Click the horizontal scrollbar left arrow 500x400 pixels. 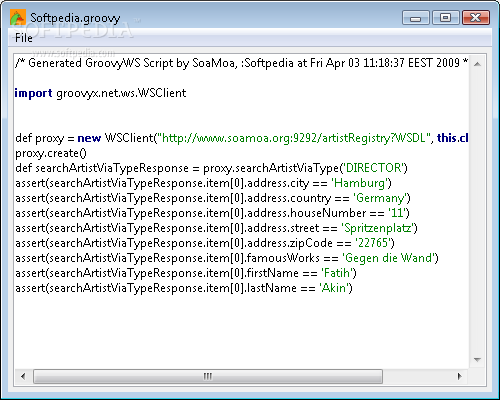pos(23,376)
